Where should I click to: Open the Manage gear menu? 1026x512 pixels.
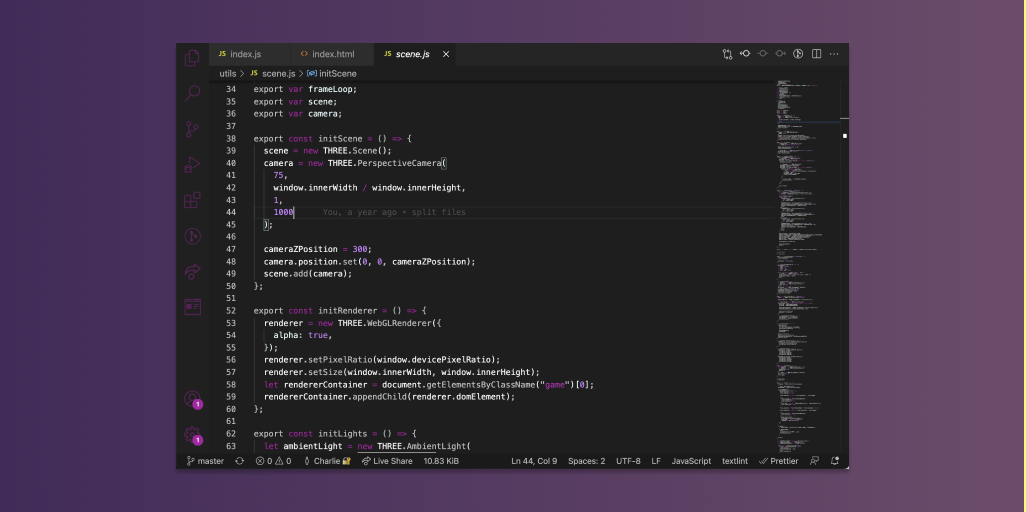coord(192,435)
